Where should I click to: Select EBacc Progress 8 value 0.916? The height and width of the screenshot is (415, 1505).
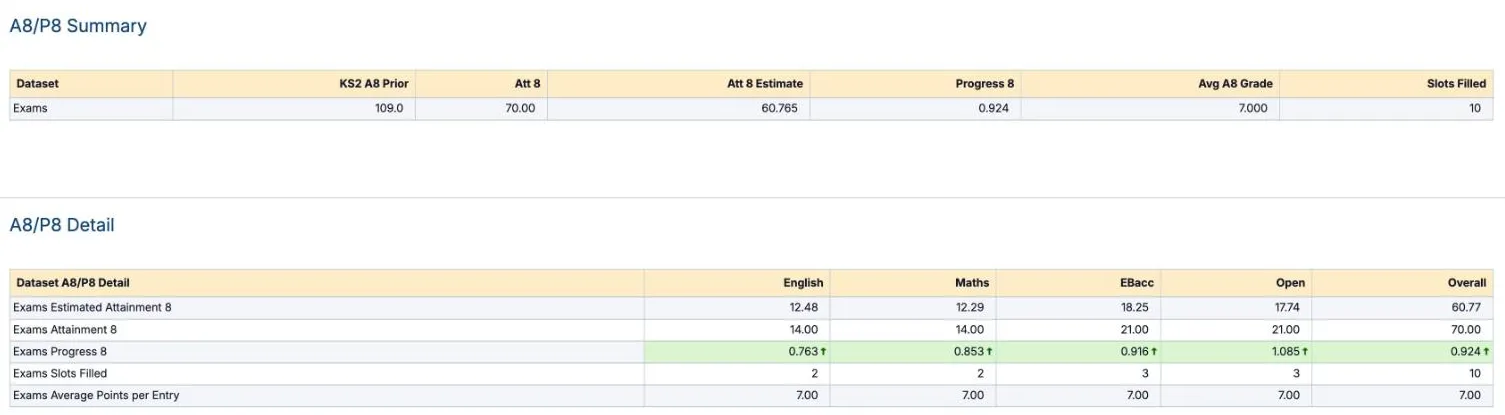coord(1133,352)
